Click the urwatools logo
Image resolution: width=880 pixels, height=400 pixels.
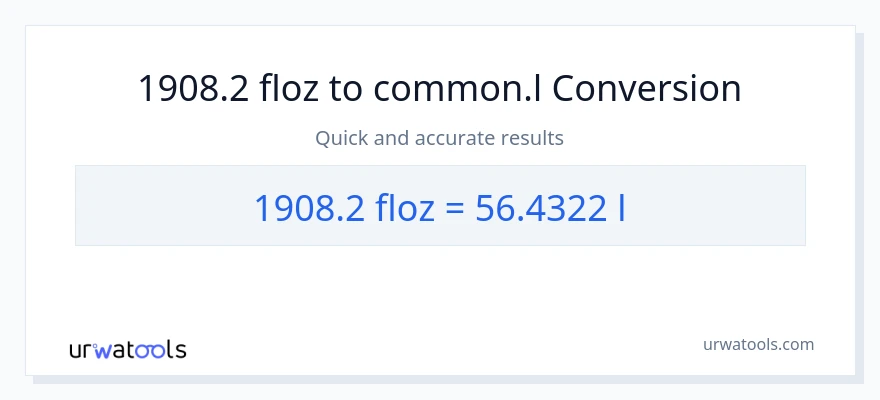[x=127, y=349]
